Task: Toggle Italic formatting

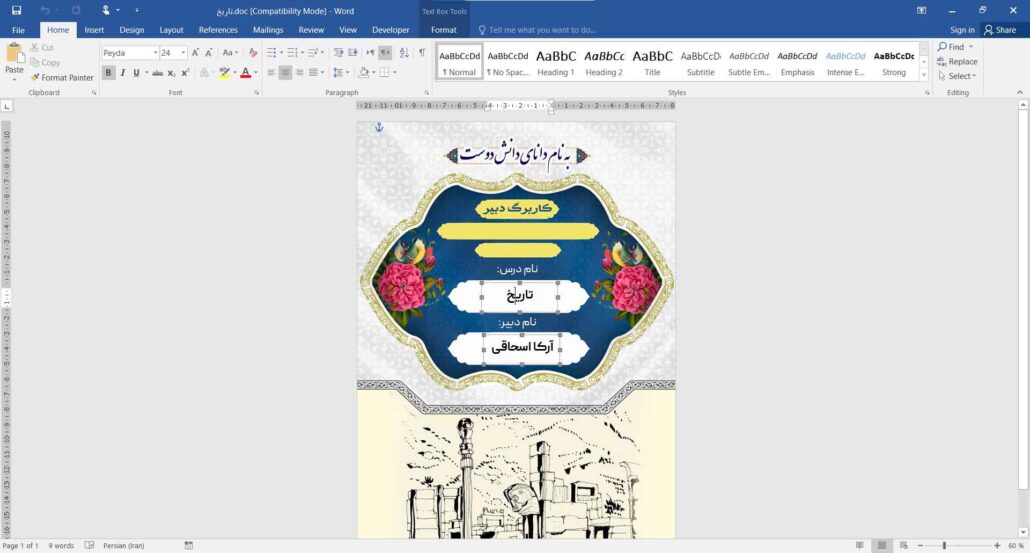Action: click(122, 73)
